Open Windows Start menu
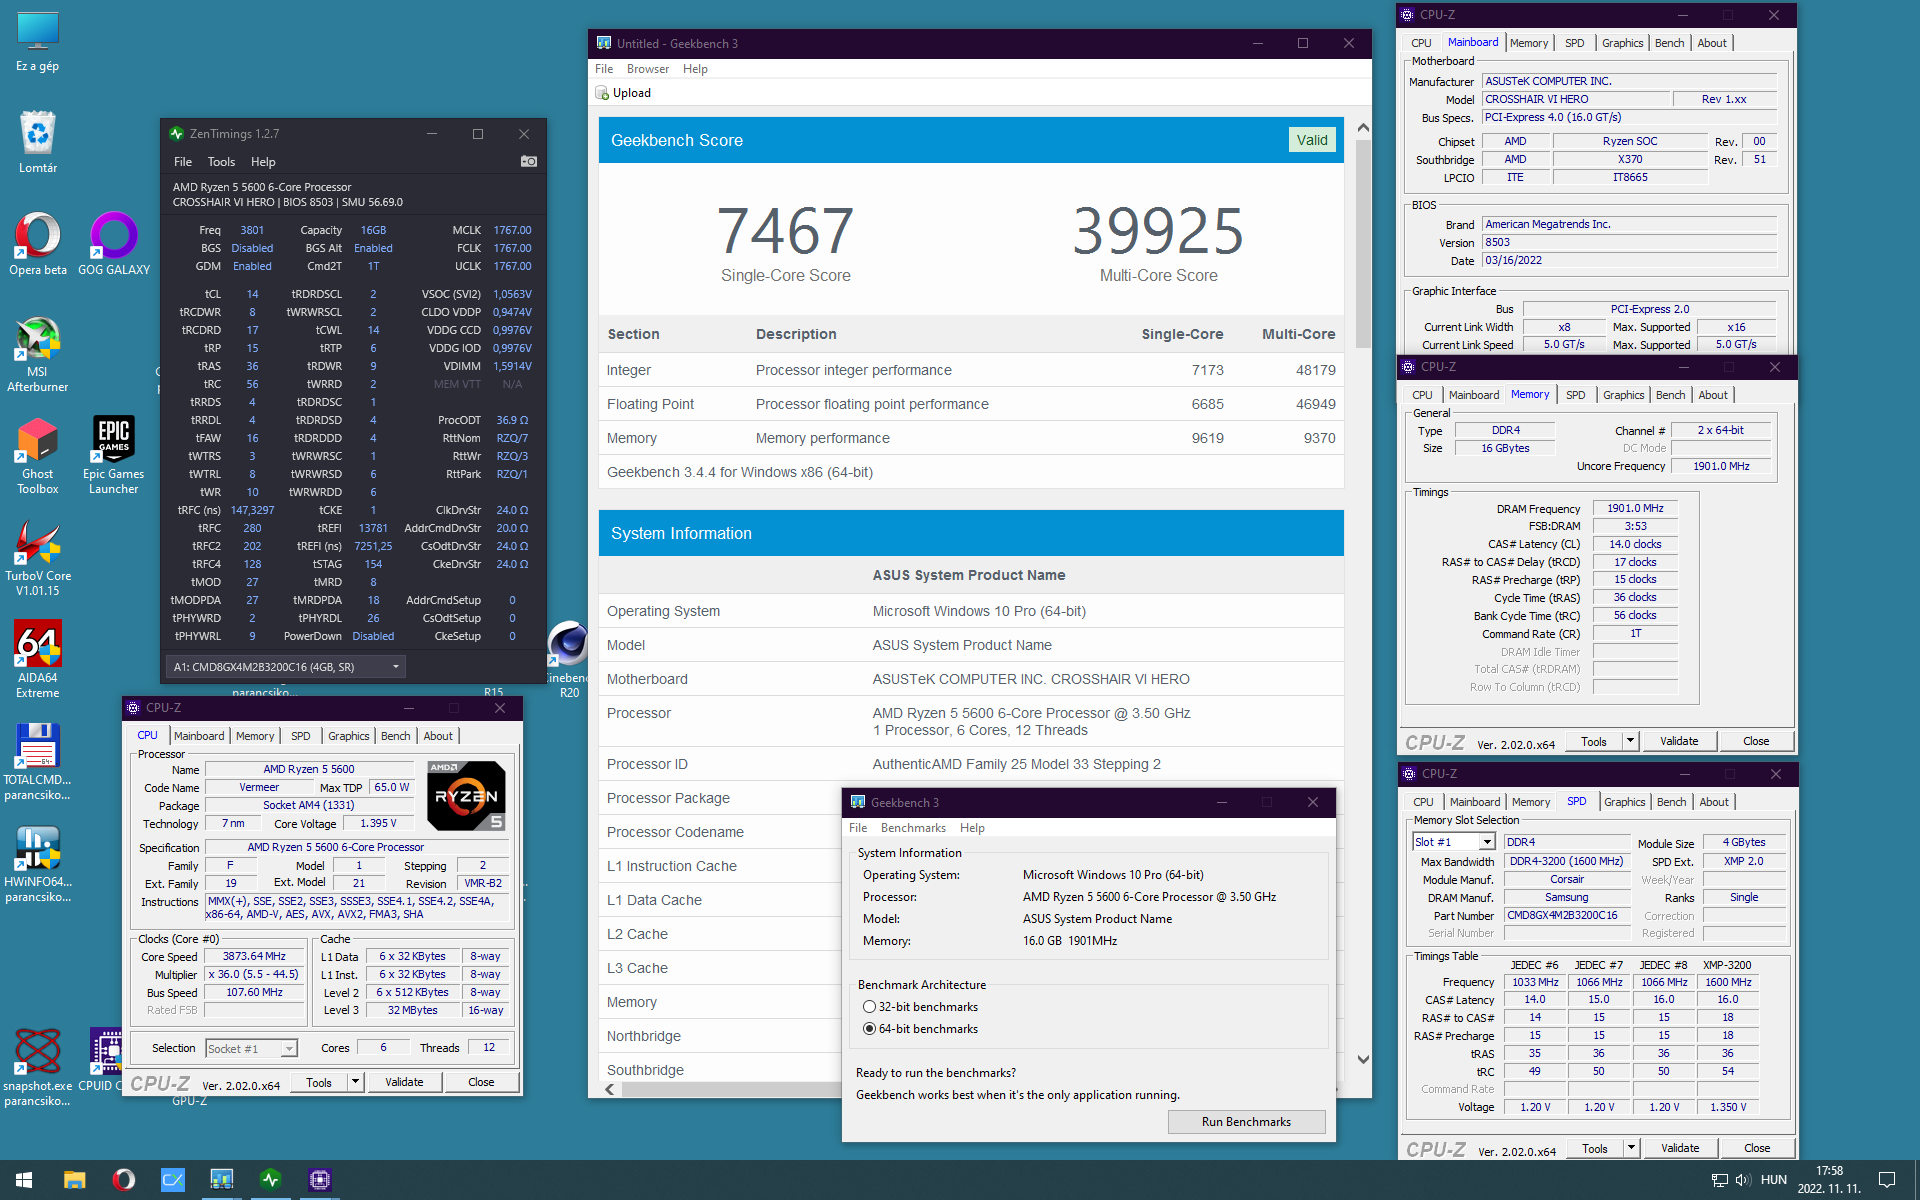Image resolution: width=1920 pixels, height=1200 pixels. pyautogui.click(x=24, y=1180)
